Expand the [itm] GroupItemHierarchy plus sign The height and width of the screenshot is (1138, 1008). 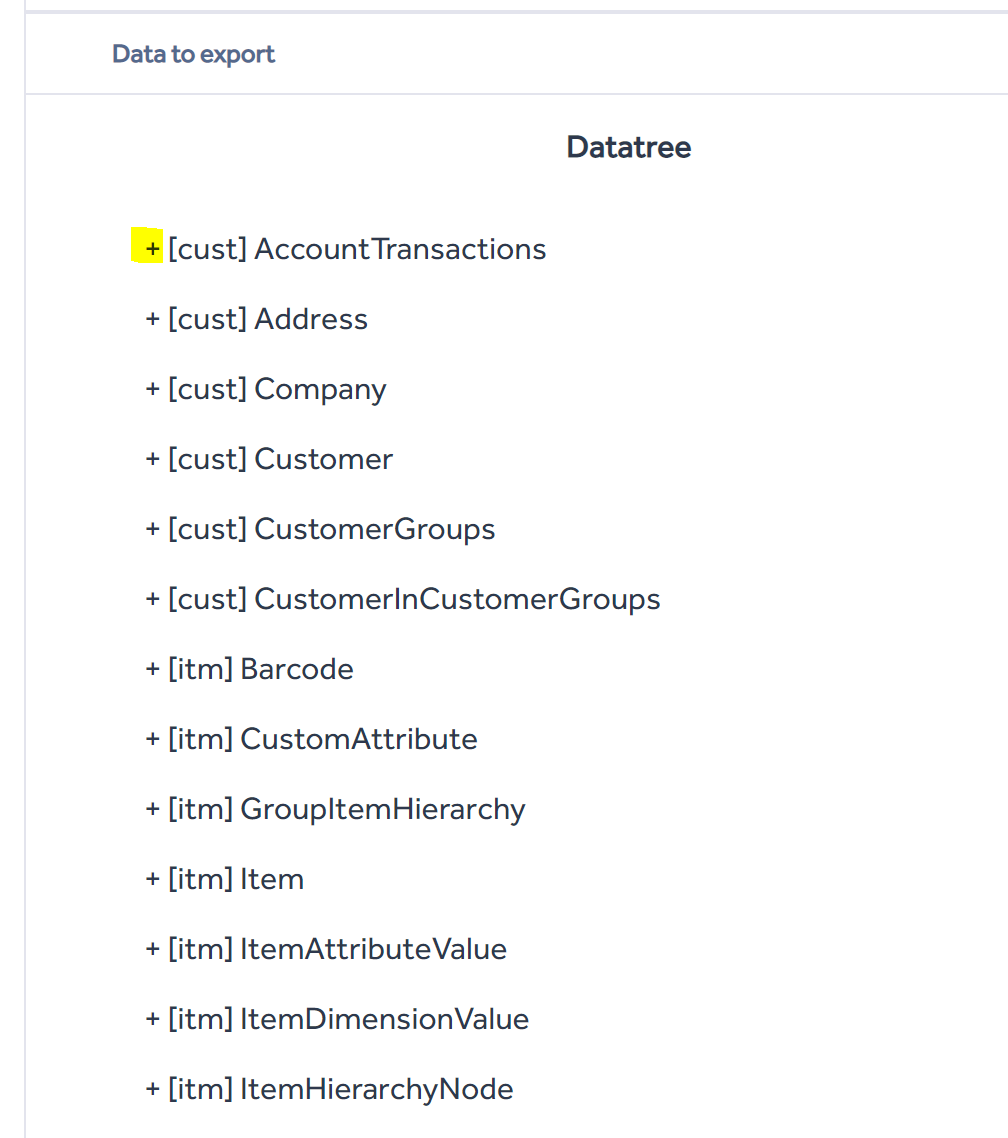tap(152, 809)
